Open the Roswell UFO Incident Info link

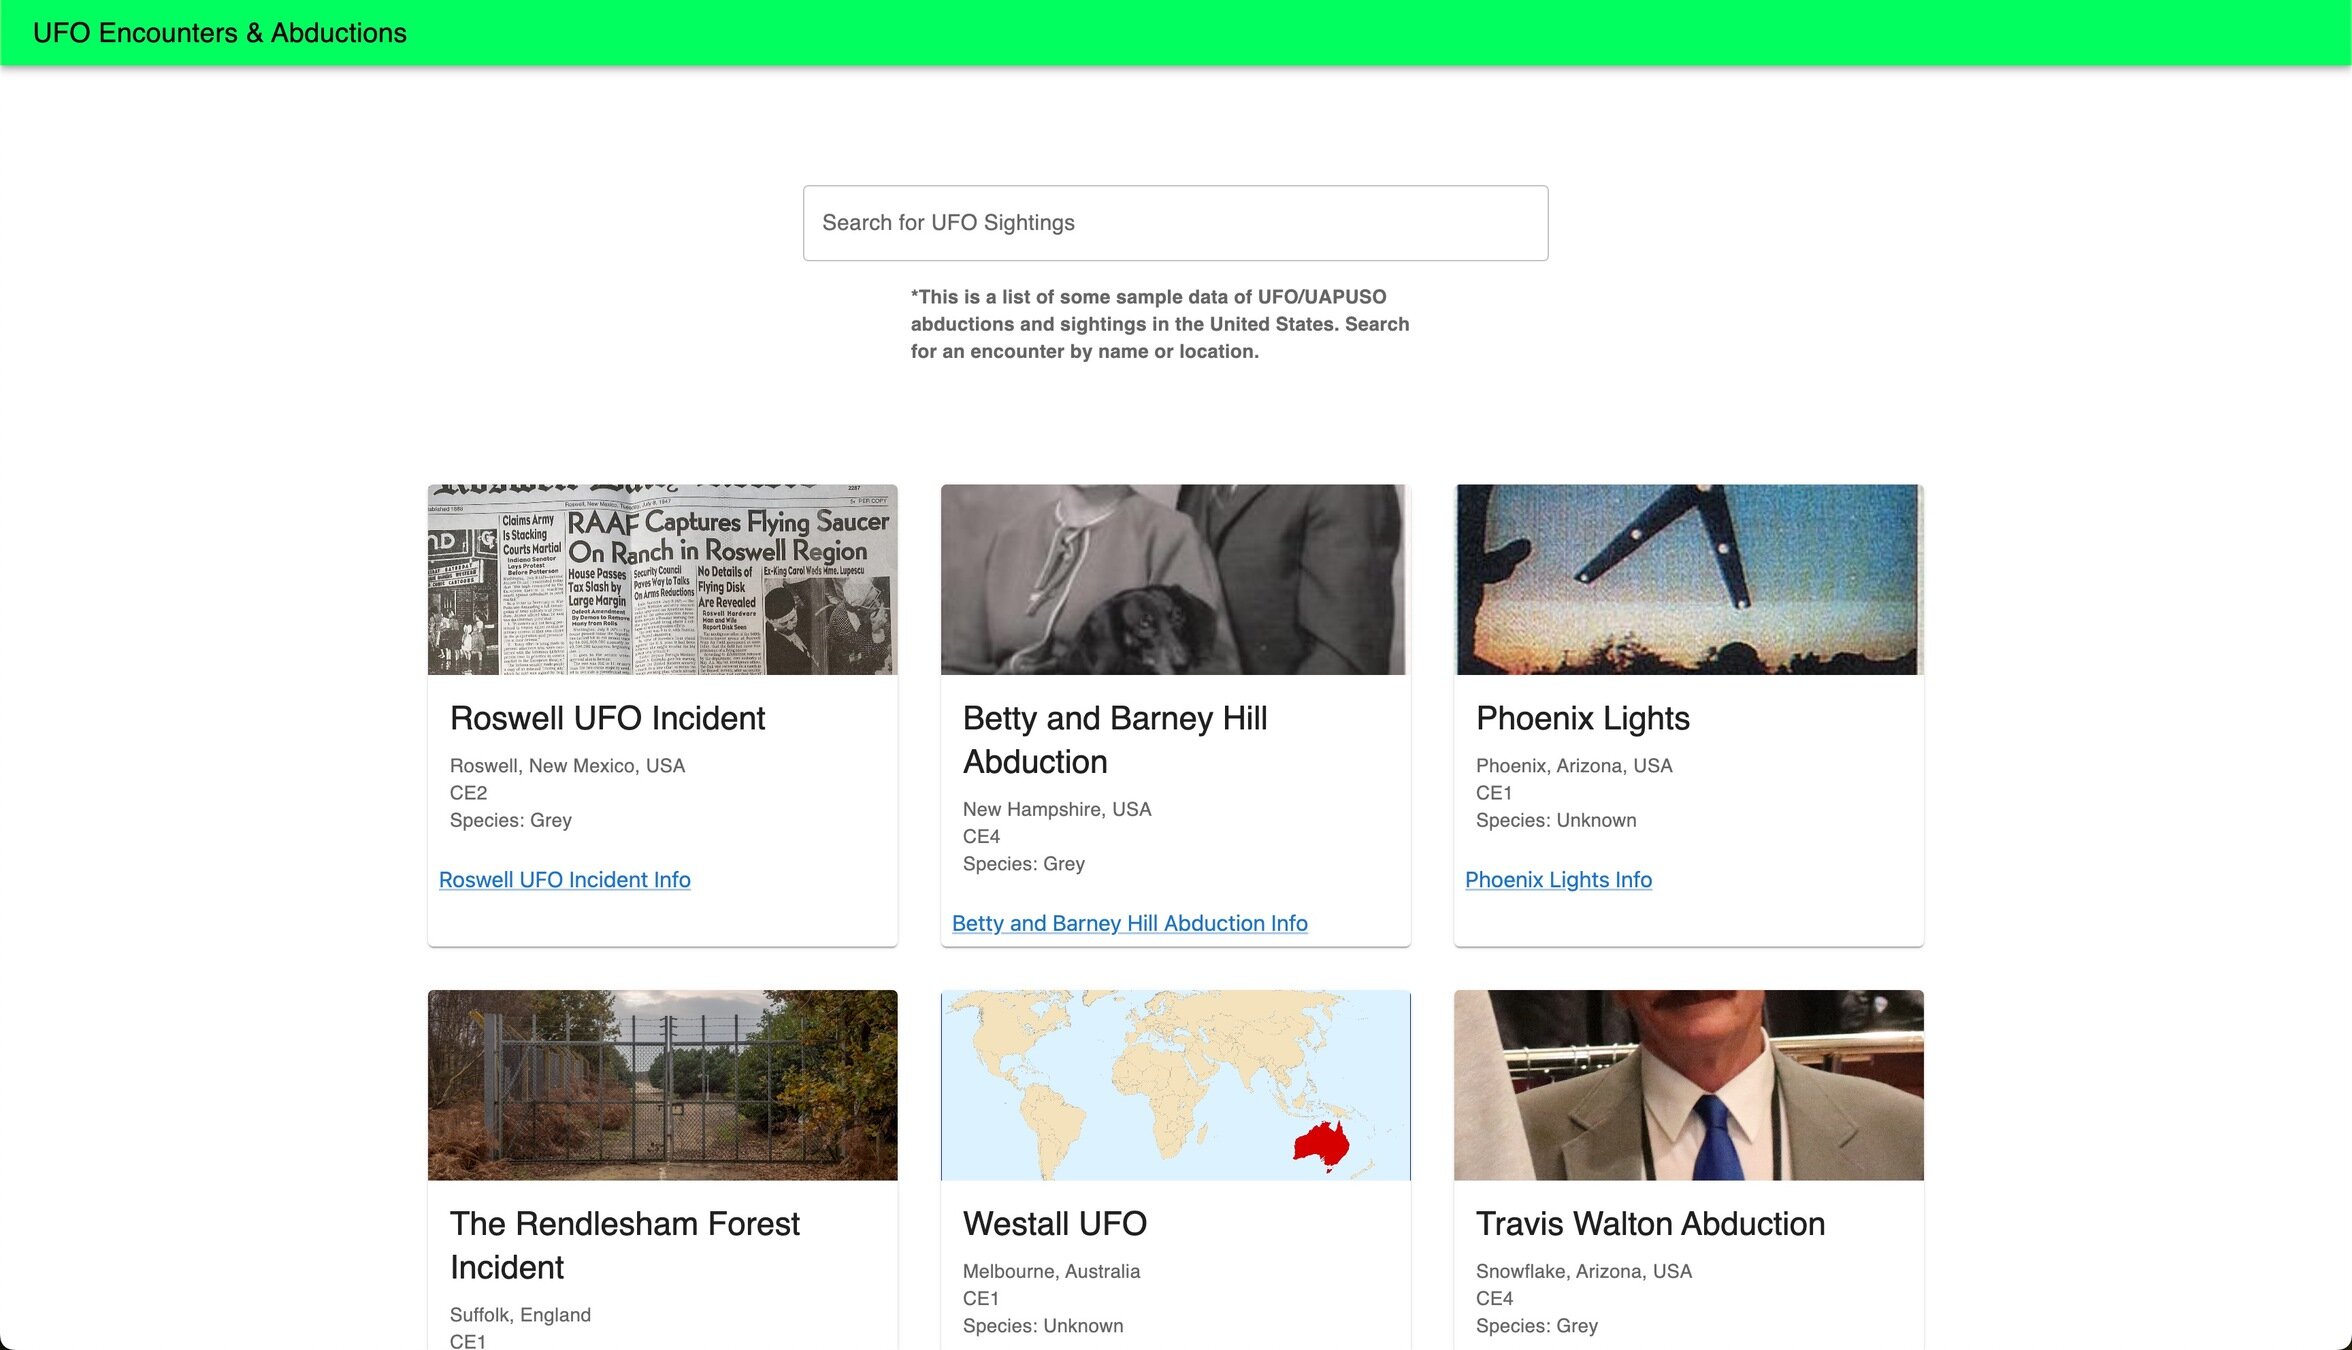564,879
